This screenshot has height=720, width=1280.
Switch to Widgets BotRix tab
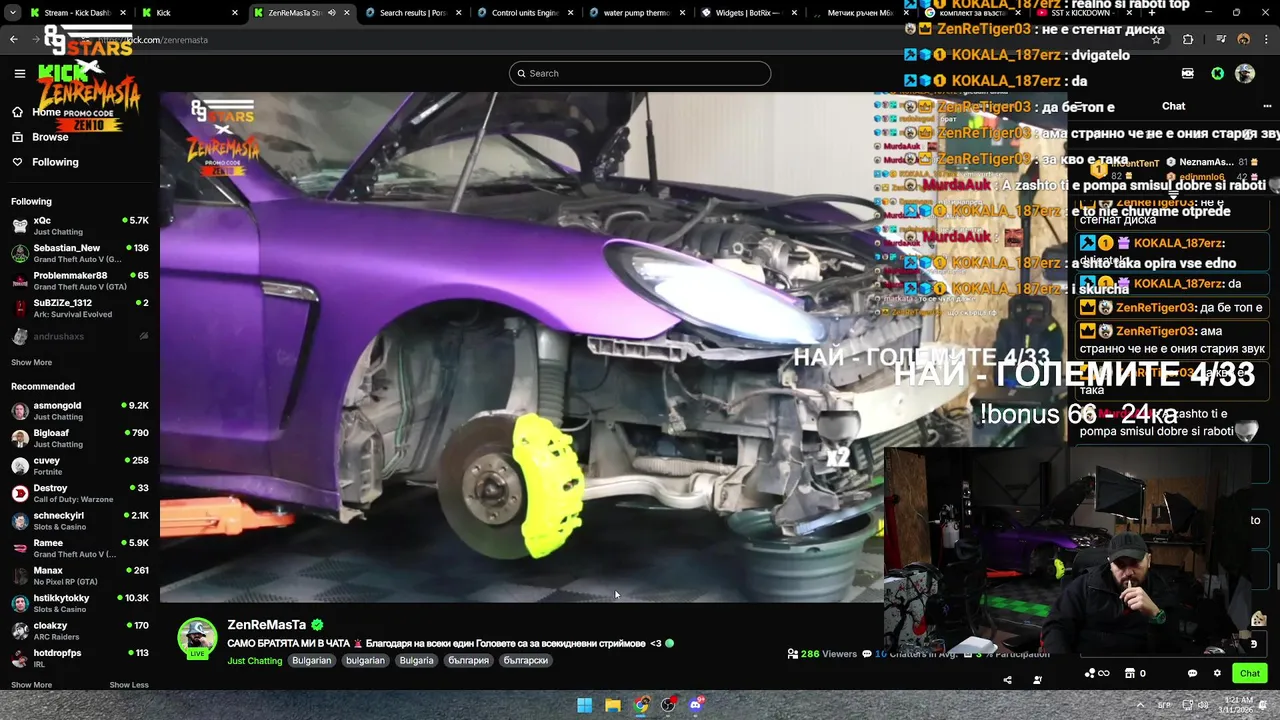tap(748, 13)
